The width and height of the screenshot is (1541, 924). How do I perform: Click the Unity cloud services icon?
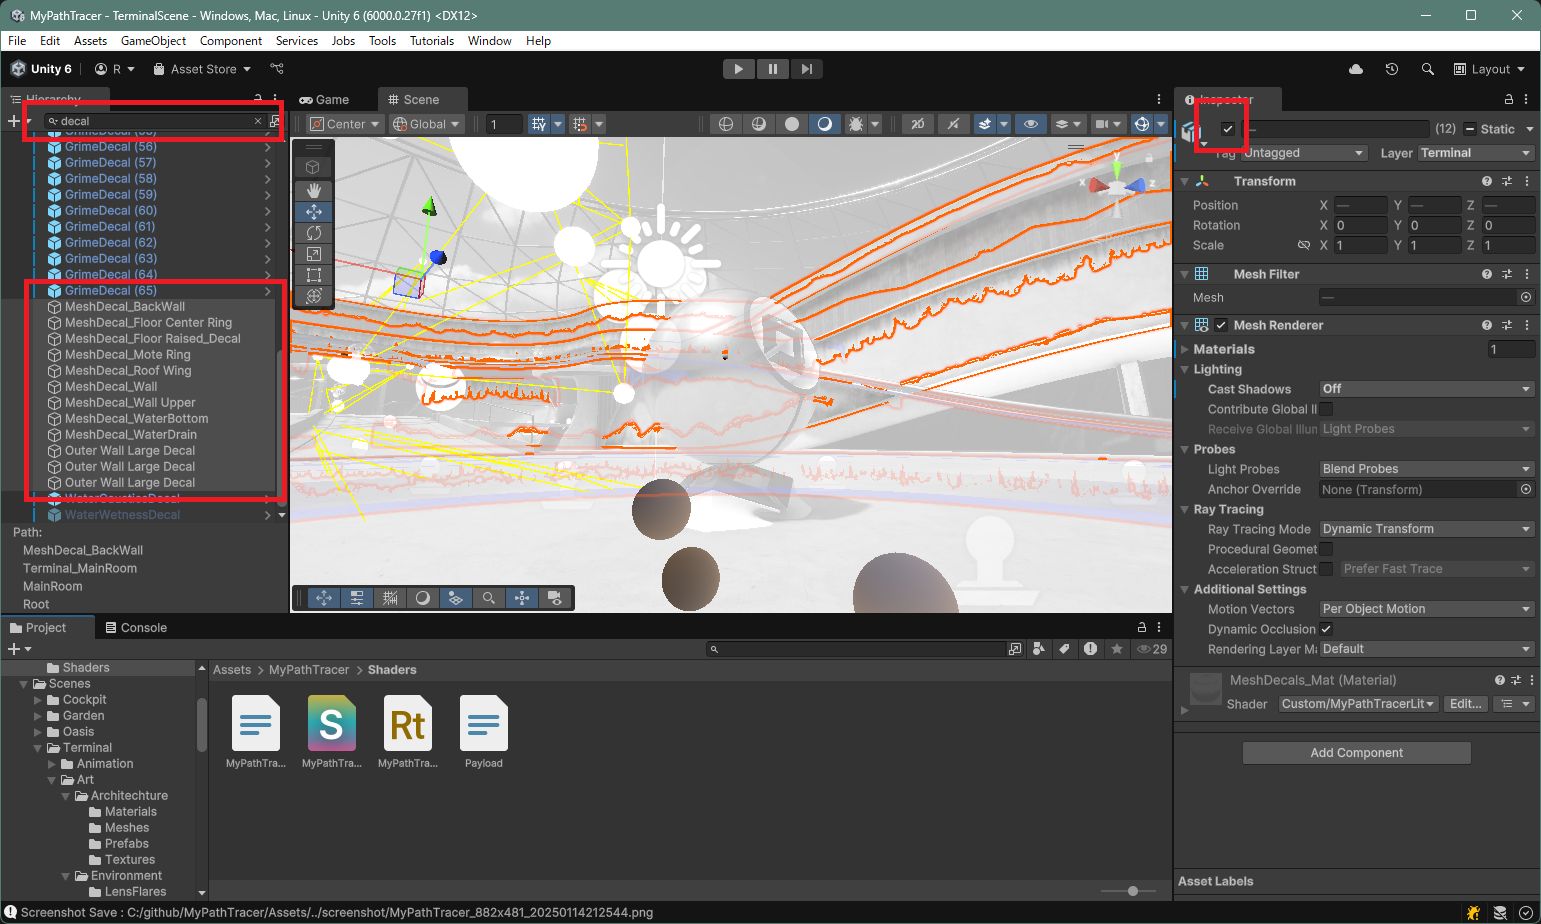coord(1355,69)
